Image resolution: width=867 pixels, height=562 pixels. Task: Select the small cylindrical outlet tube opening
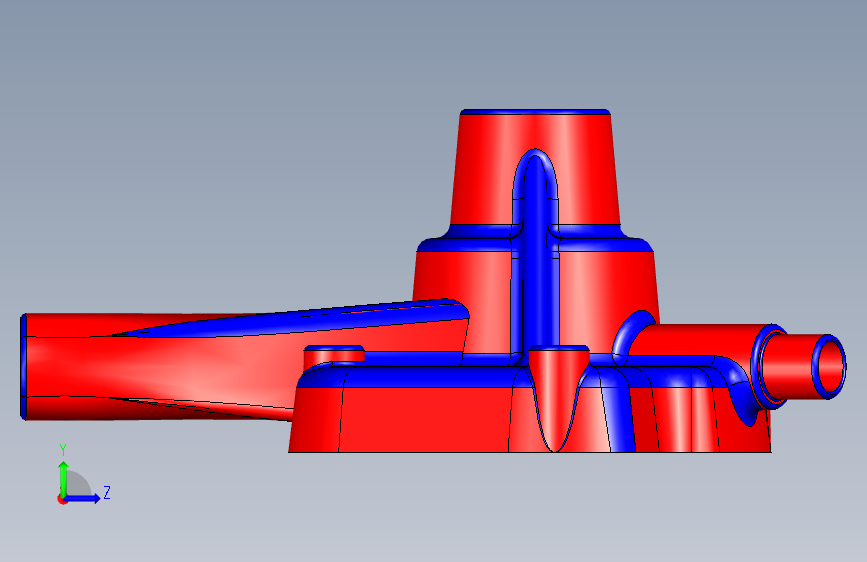pos(829,366)
